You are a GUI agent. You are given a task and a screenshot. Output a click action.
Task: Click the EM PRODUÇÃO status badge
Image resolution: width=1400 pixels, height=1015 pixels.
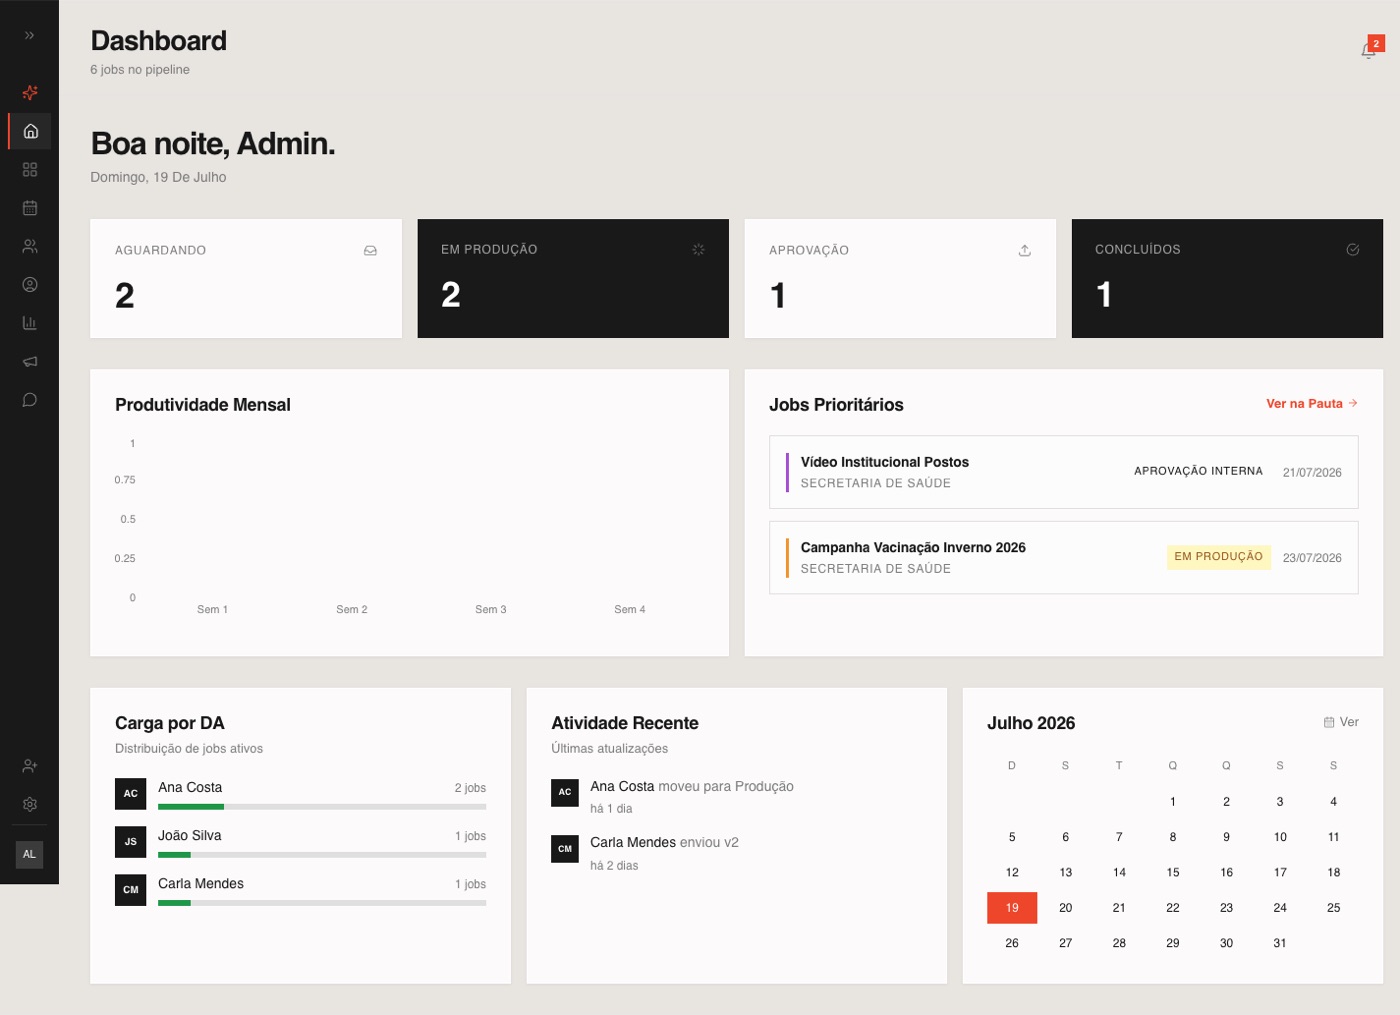tap(1218, 557)
